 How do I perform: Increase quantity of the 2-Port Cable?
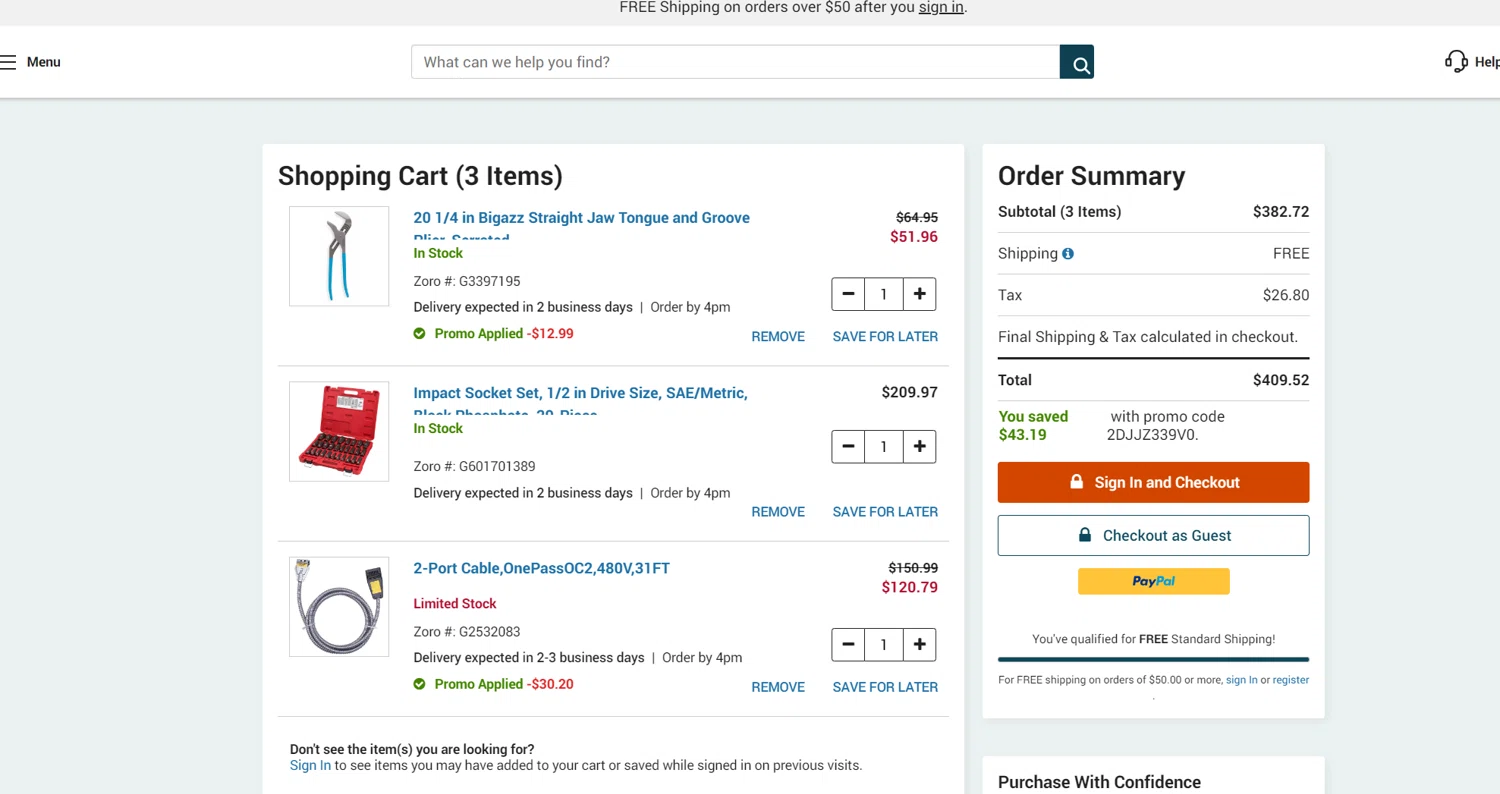coord(919,645)
